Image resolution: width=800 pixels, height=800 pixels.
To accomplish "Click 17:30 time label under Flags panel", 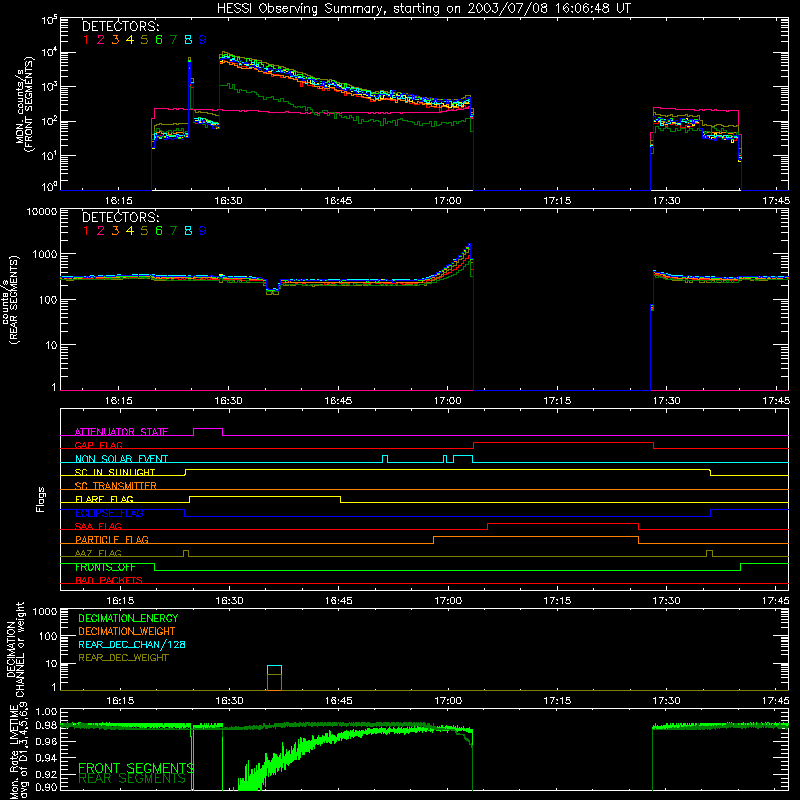I will point(666,601).
